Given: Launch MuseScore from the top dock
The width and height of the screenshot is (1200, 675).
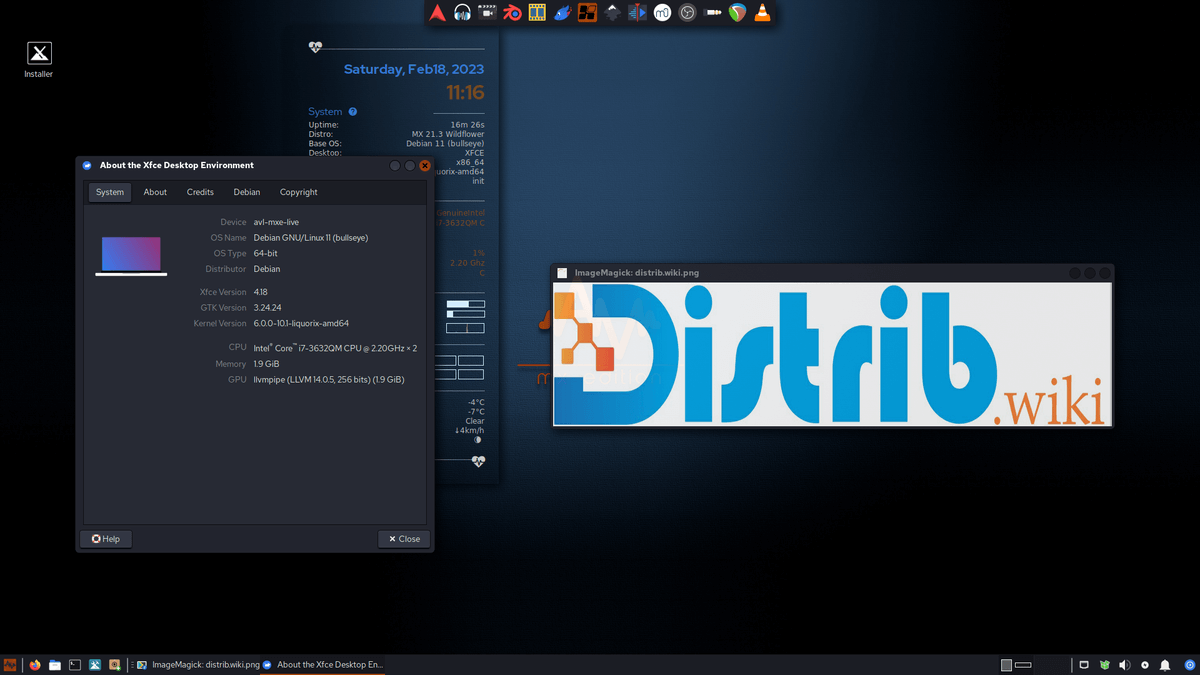Looking at the screenshot, I should point(662,13).
